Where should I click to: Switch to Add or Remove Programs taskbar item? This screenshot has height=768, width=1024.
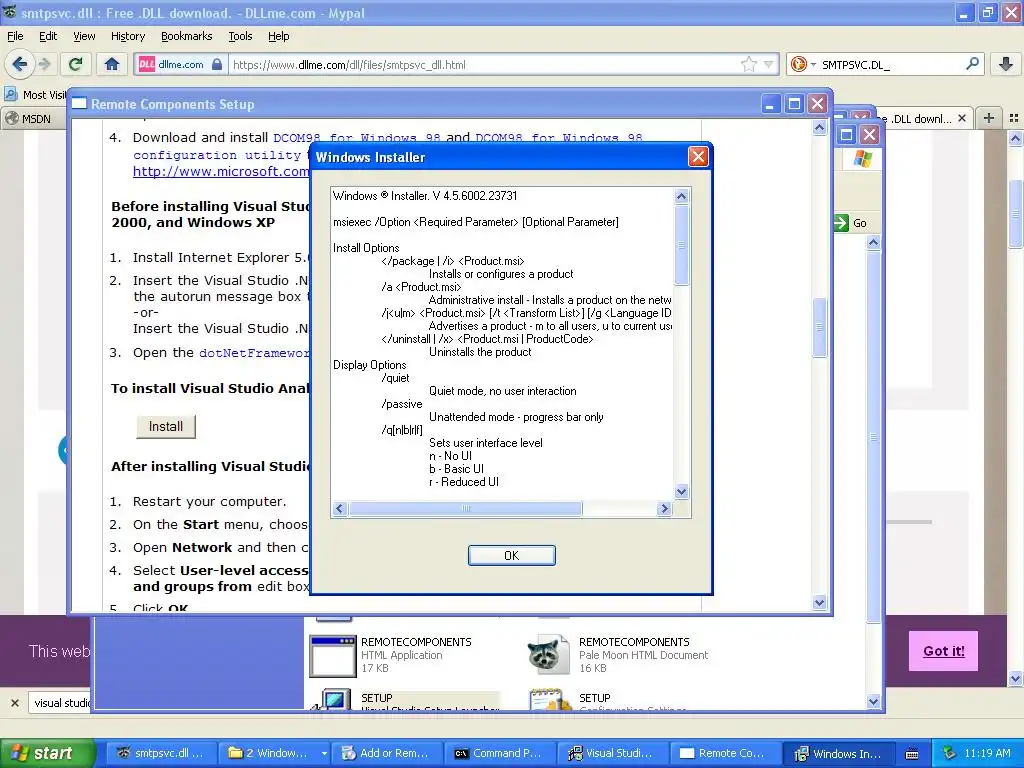point(386,753)
